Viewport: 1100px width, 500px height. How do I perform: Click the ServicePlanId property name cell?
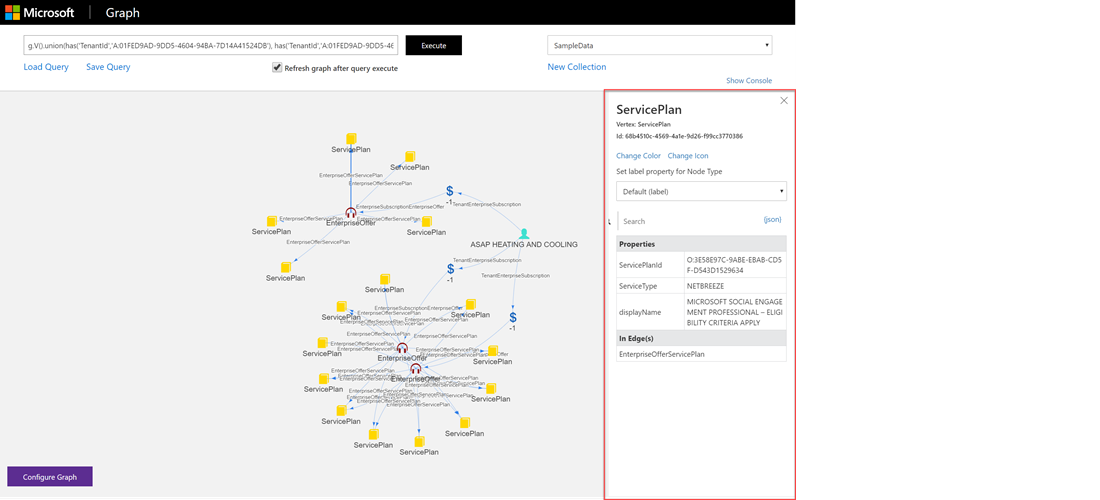[x=650, y=265]
